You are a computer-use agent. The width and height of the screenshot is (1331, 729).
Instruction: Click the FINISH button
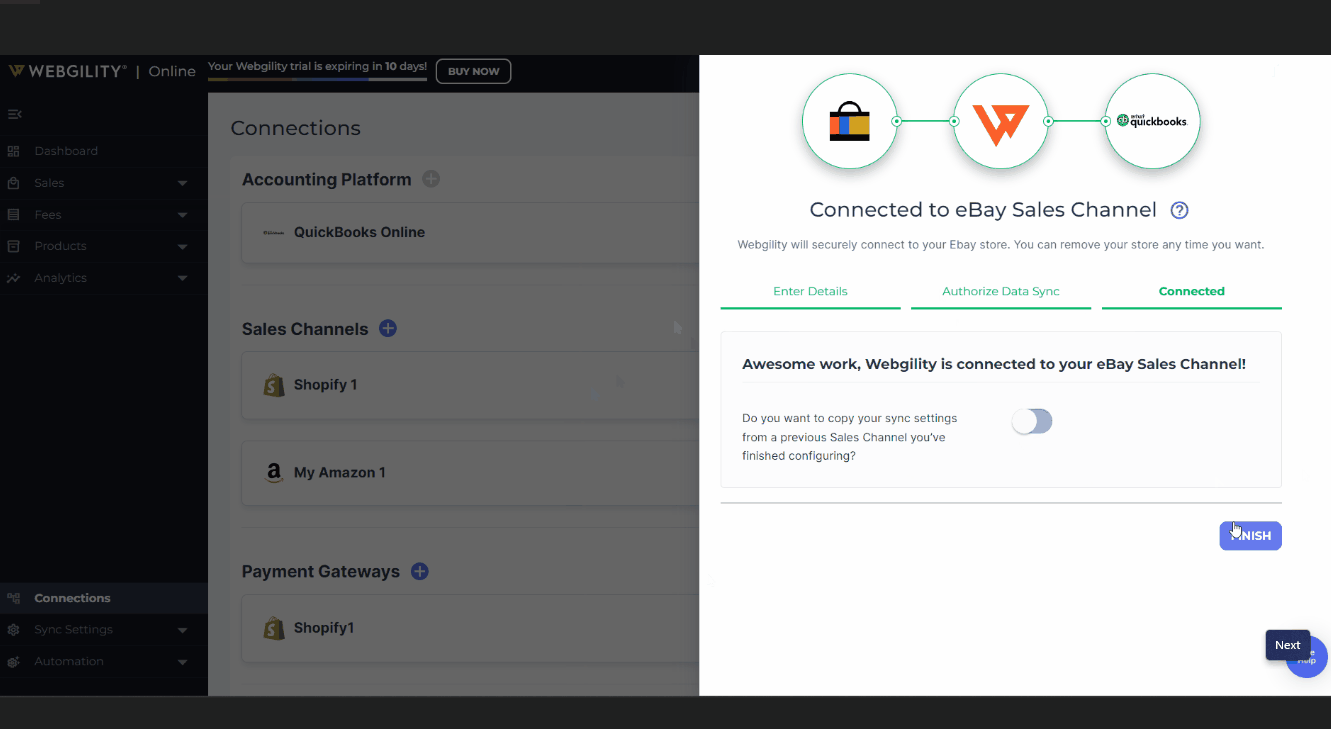(x=1250, y=536)
